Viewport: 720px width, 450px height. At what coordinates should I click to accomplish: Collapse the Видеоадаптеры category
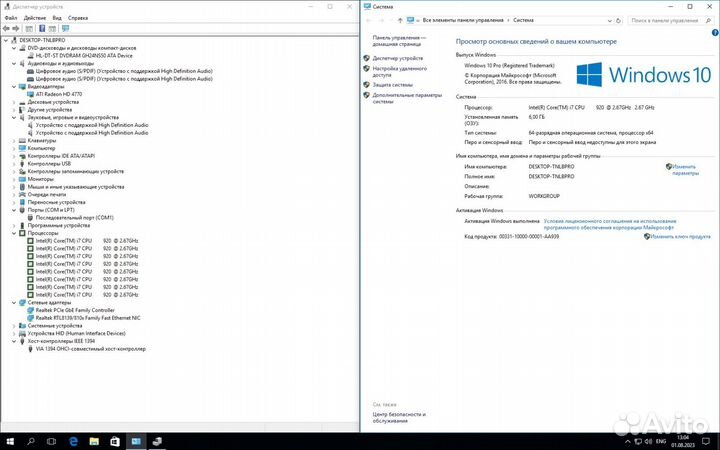(x=14, y=87)
